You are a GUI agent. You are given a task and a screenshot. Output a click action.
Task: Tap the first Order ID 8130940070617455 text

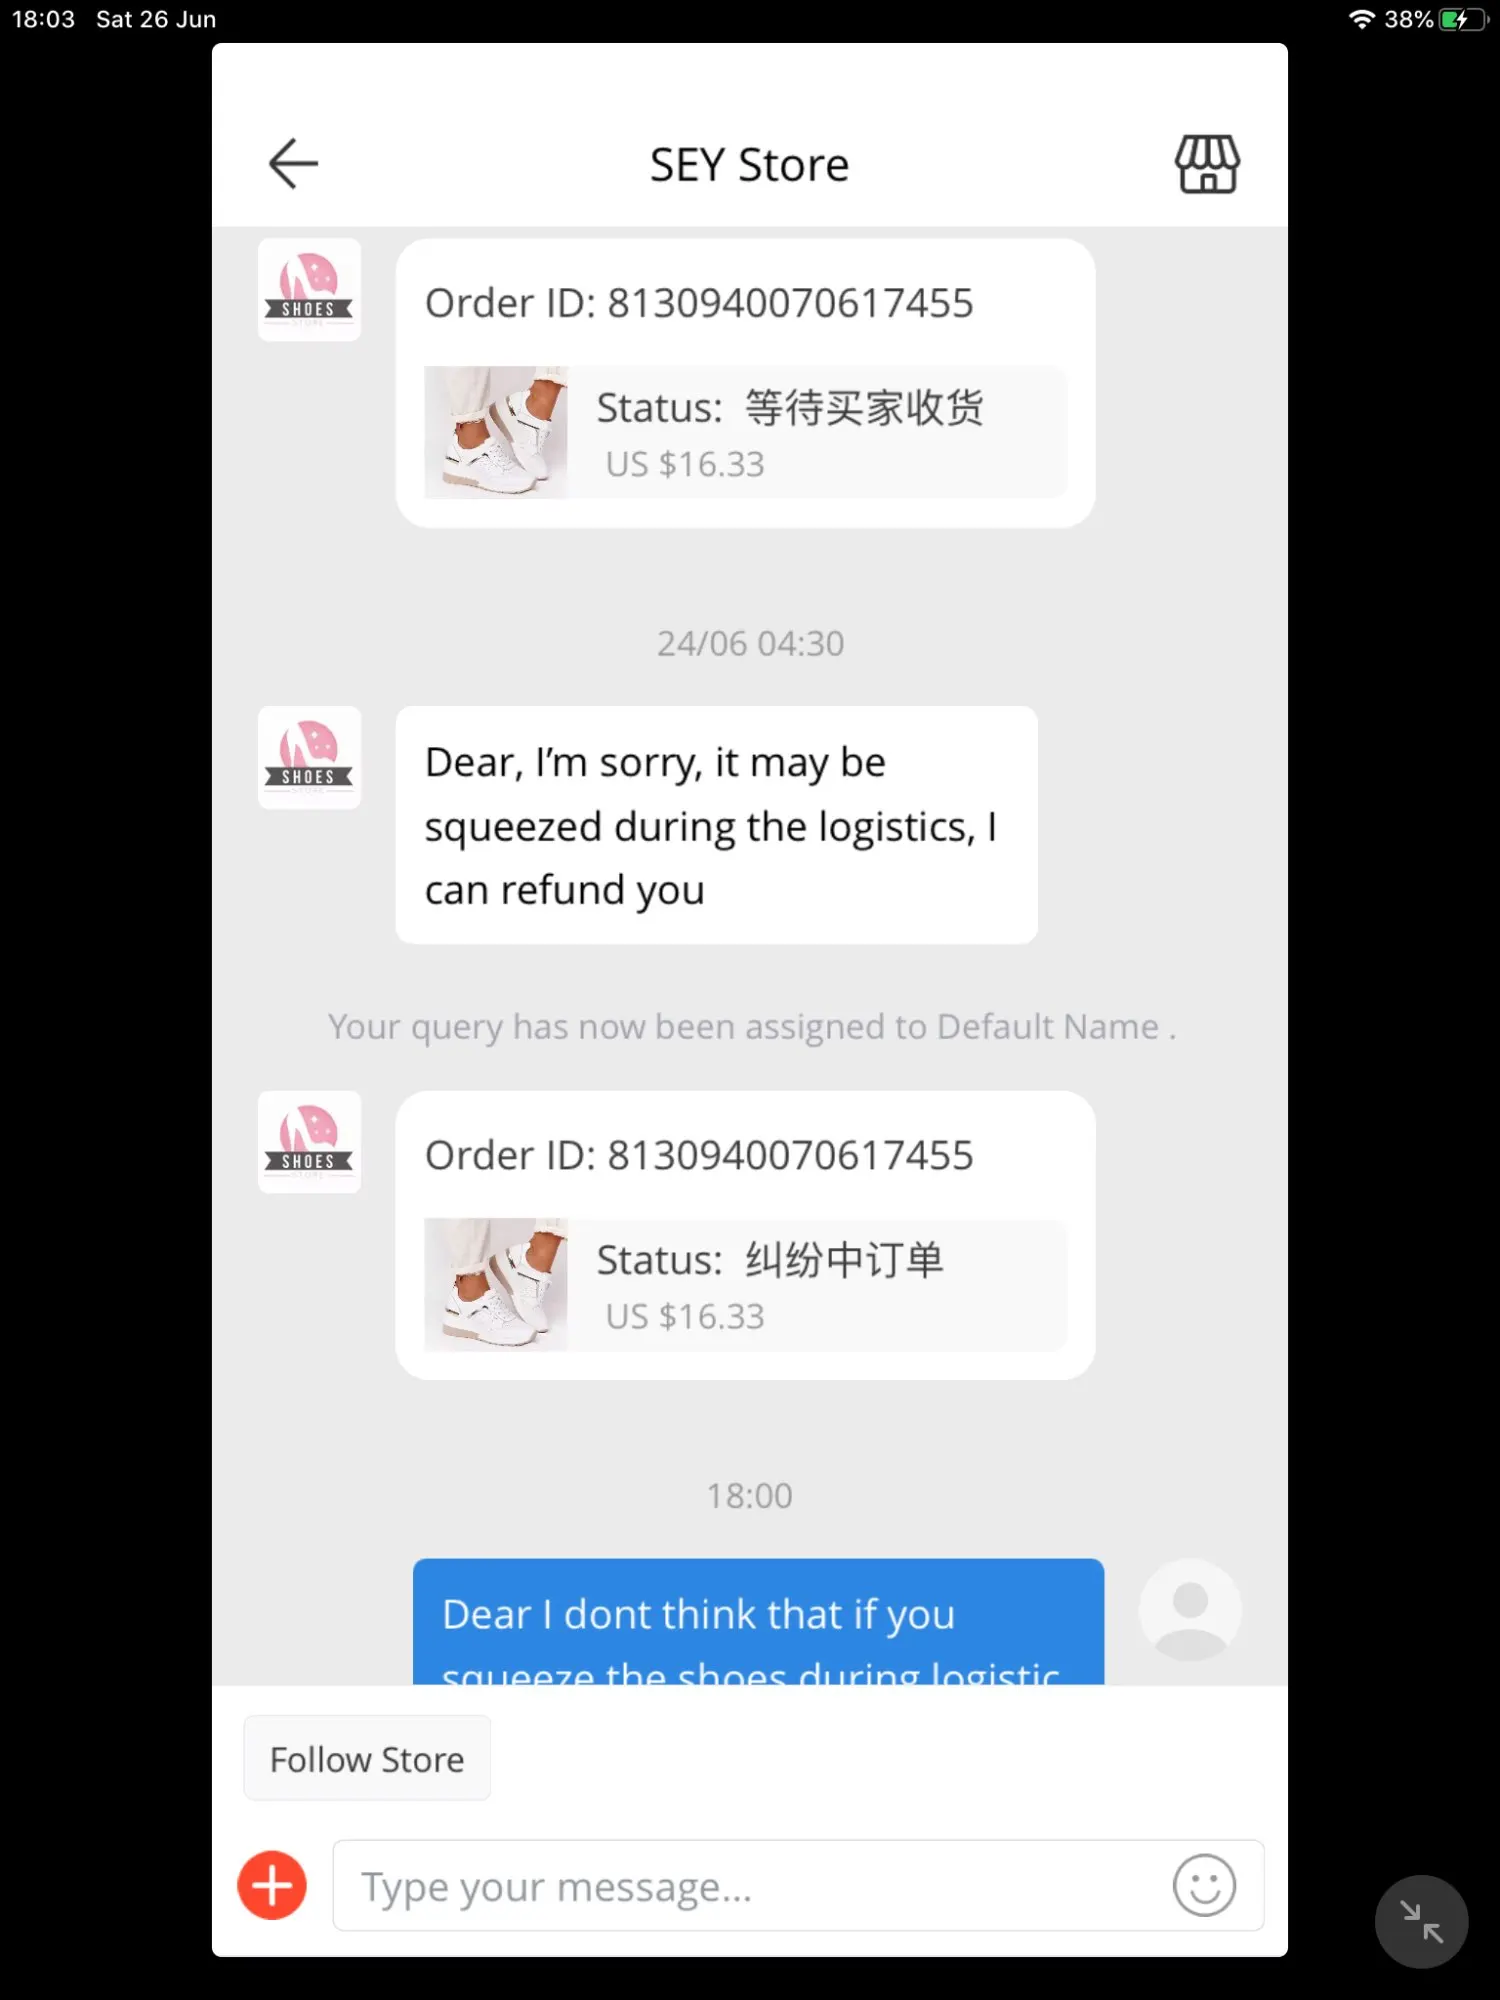point(699,303)
